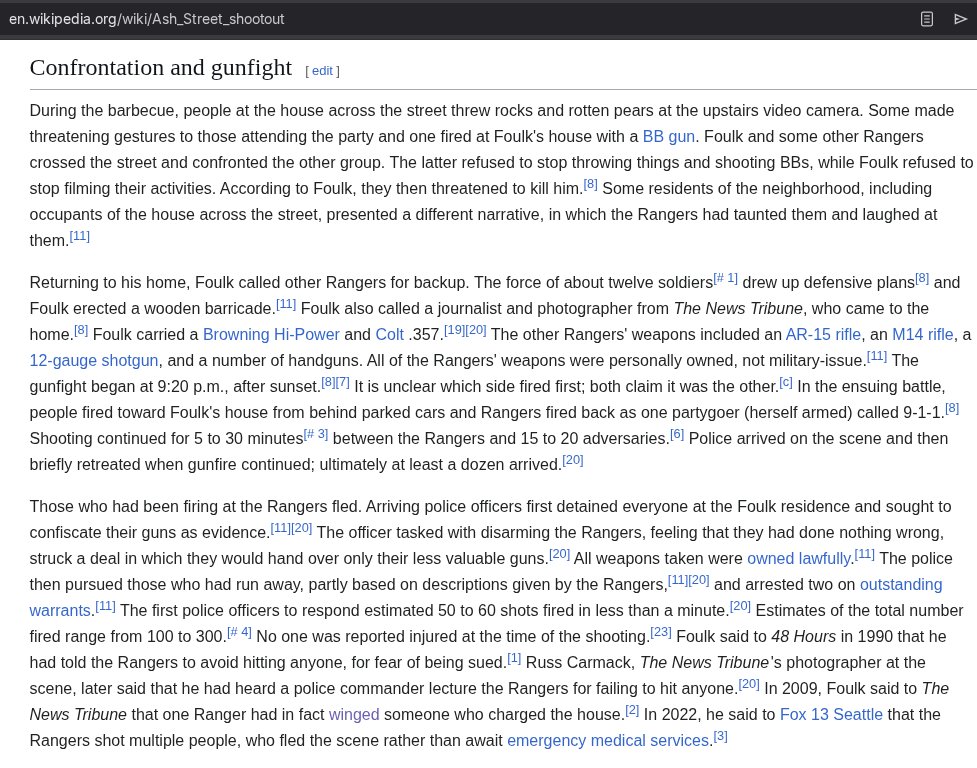The image size is (977, 768).
Task: Click the 'Confrontation and gunfight' section heading
Action: [160, 68]
